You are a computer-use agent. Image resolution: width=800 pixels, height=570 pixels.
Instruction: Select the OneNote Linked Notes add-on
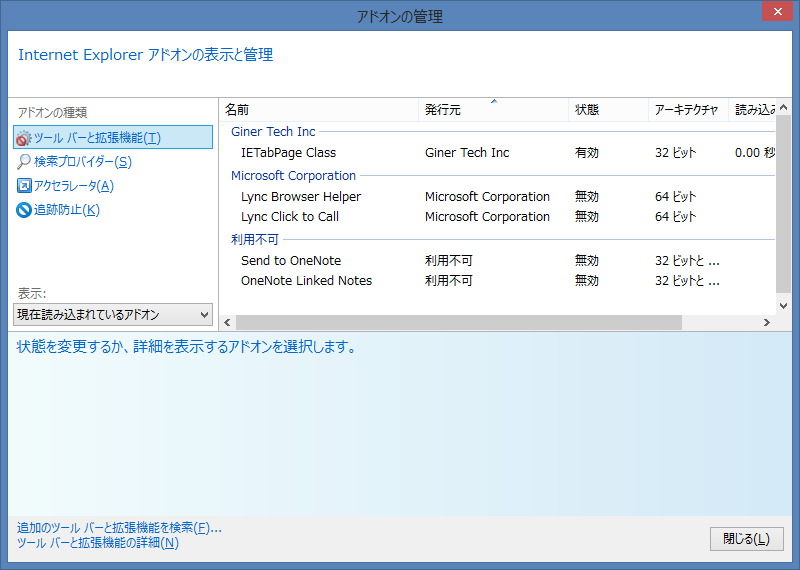point(307,280)
